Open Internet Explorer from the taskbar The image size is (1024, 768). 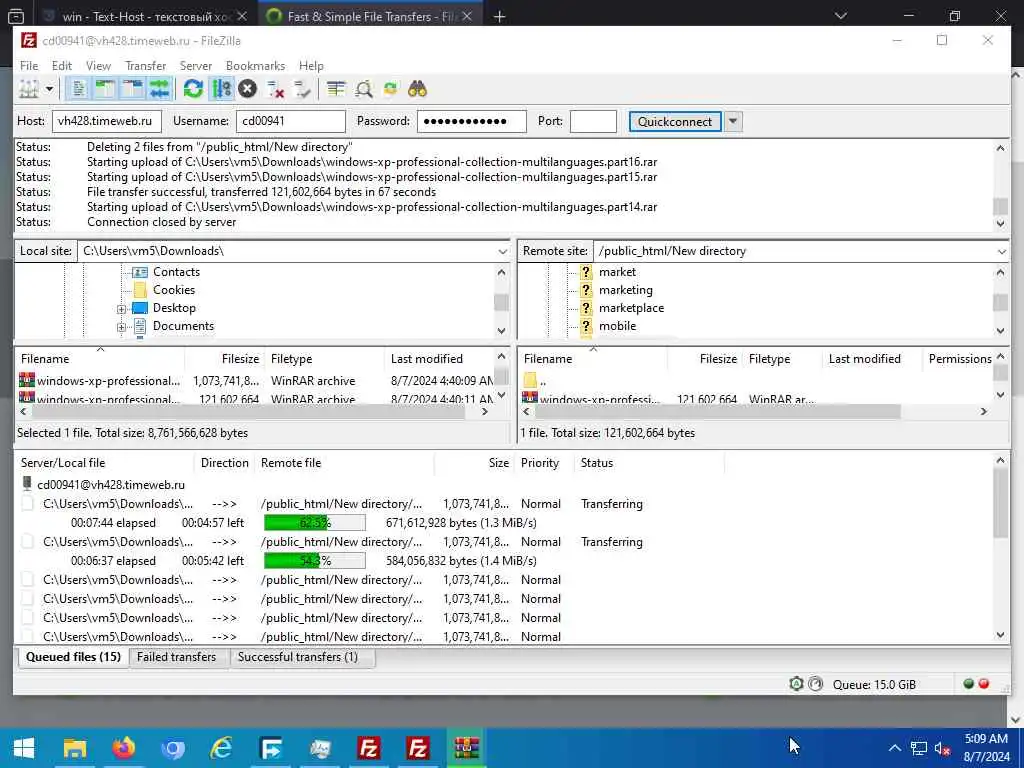221,748
